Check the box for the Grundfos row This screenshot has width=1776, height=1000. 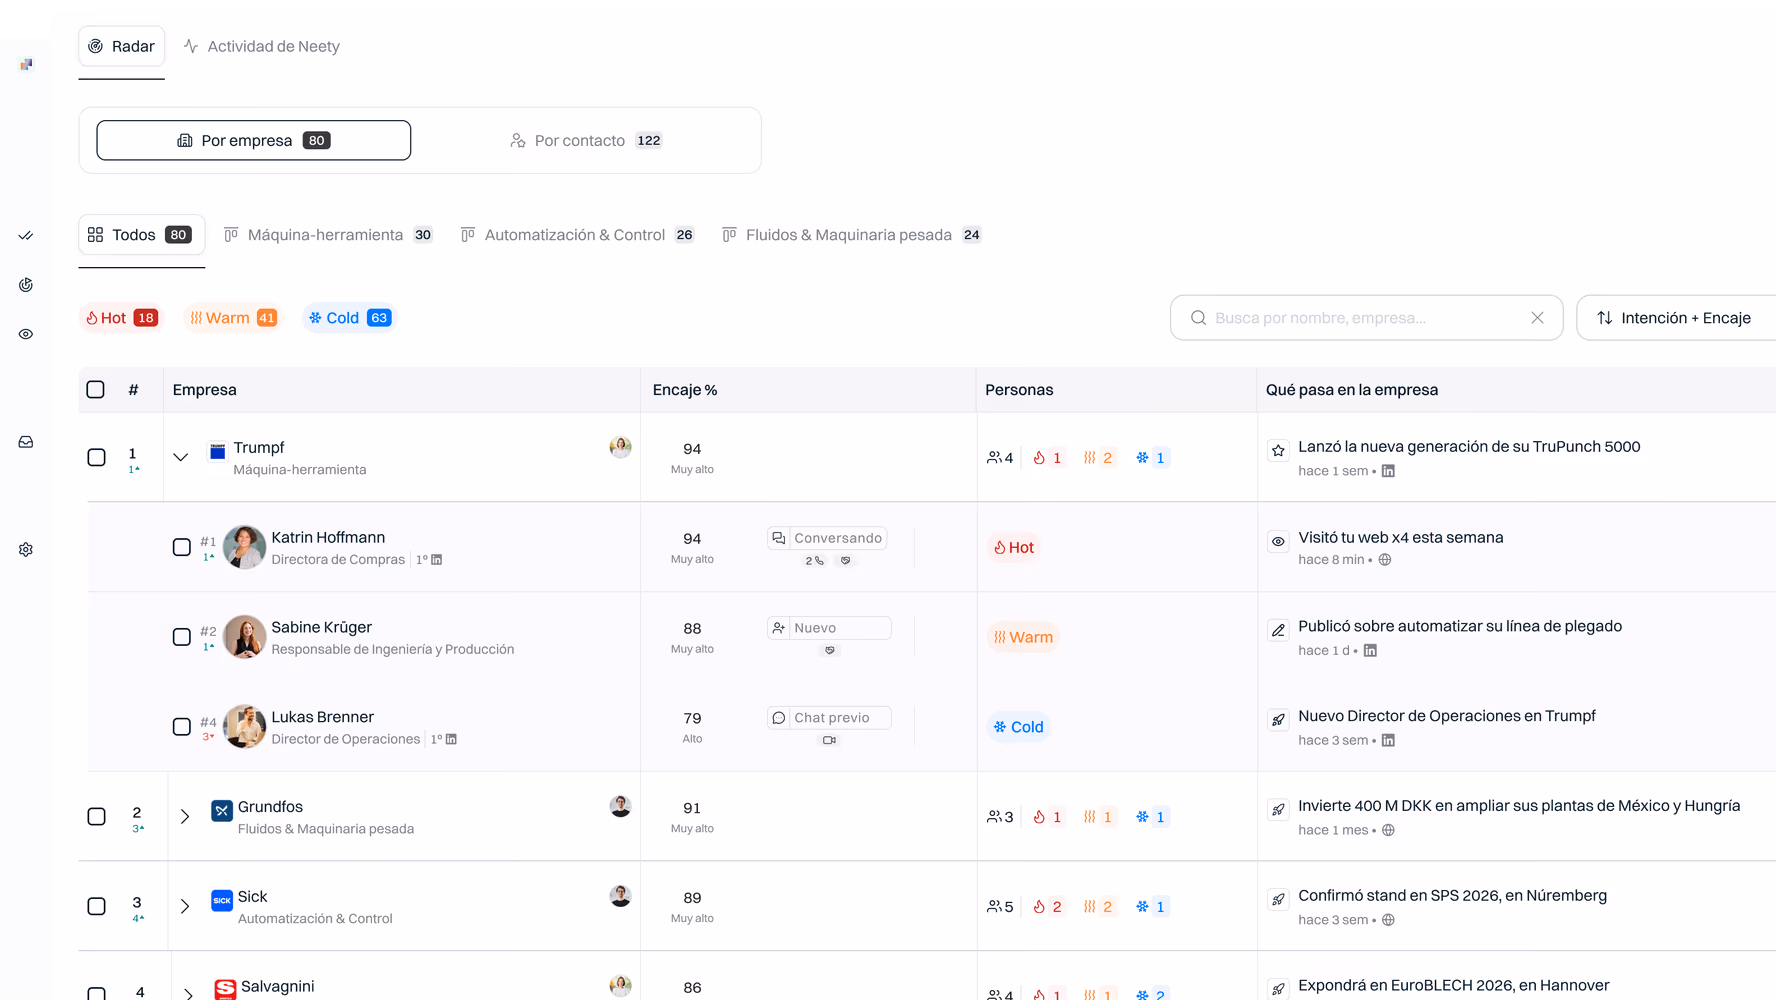pos(97,816)
